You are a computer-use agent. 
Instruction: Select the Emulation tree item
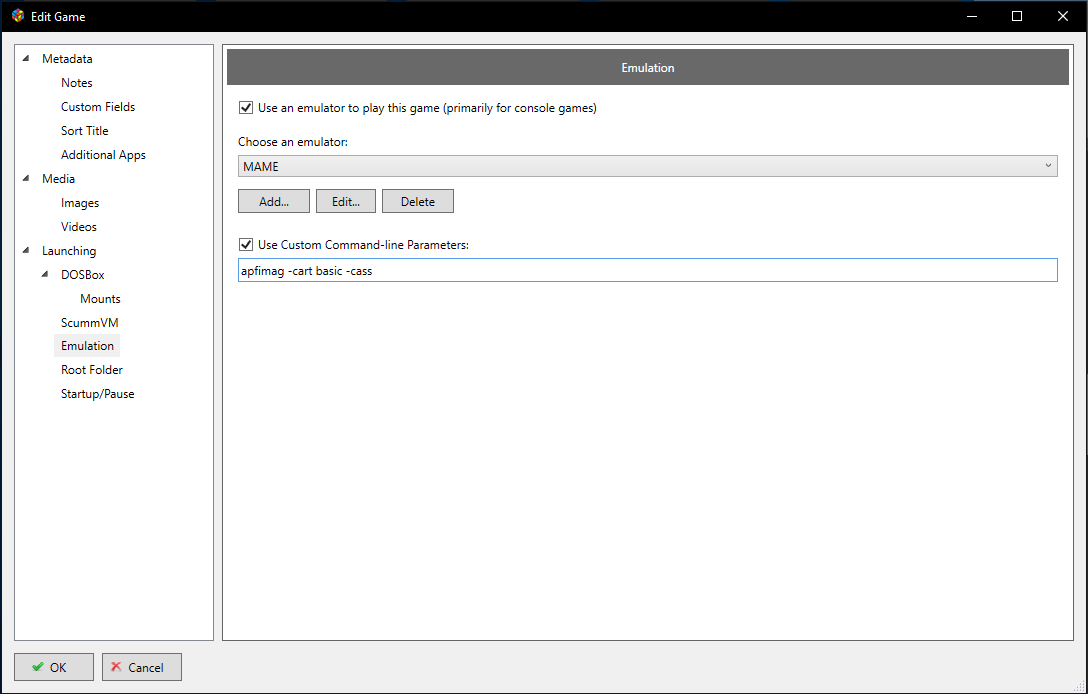(x=87, y=346)
